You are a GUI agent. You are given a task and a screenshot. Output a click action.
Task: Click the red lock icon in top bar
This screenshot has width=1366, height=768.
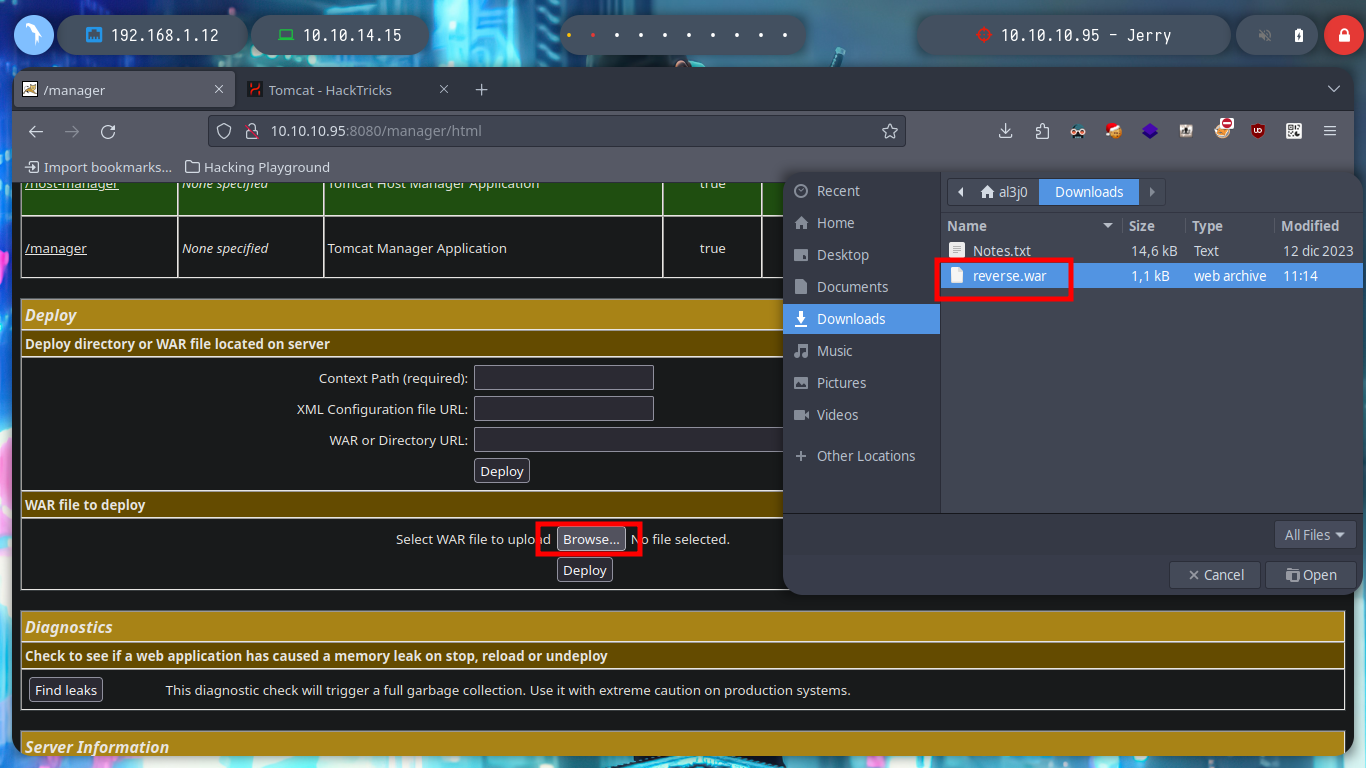(1342, 35)
